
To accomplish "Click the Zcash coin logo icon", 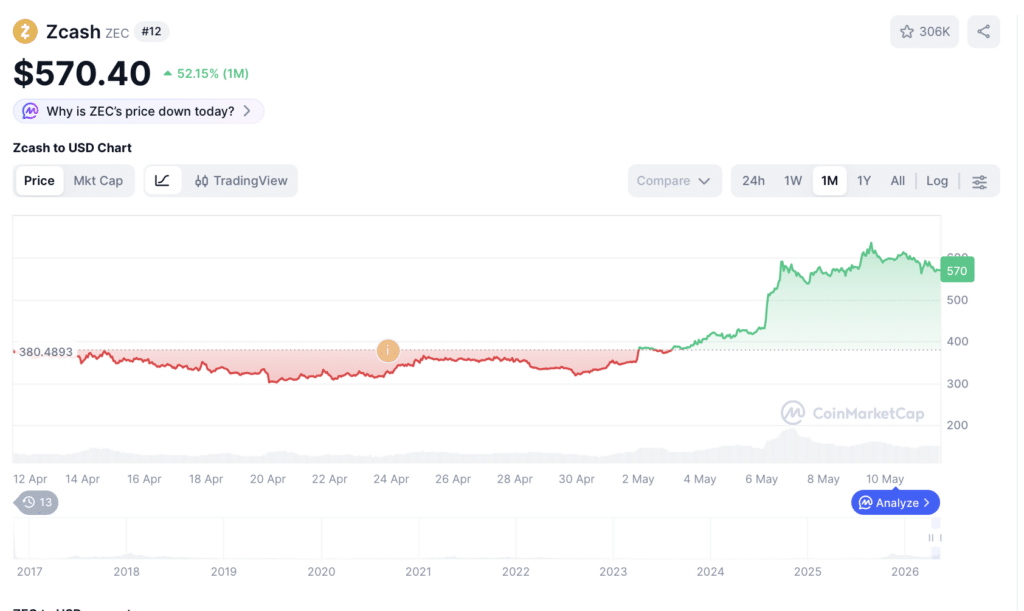I will click(25, 31).
